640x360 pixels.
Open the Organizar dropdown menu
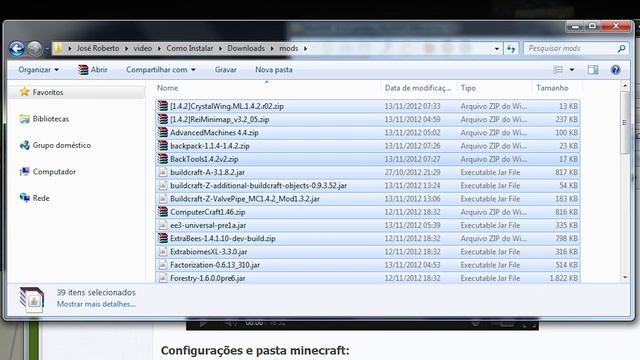click(x=38, y=70)
